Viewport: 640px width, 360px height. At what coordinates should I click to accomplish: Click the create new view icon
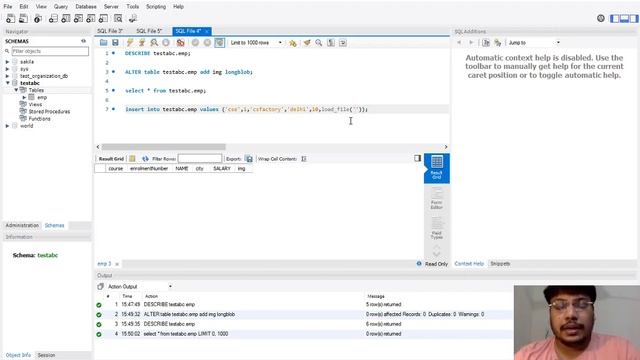78,18
